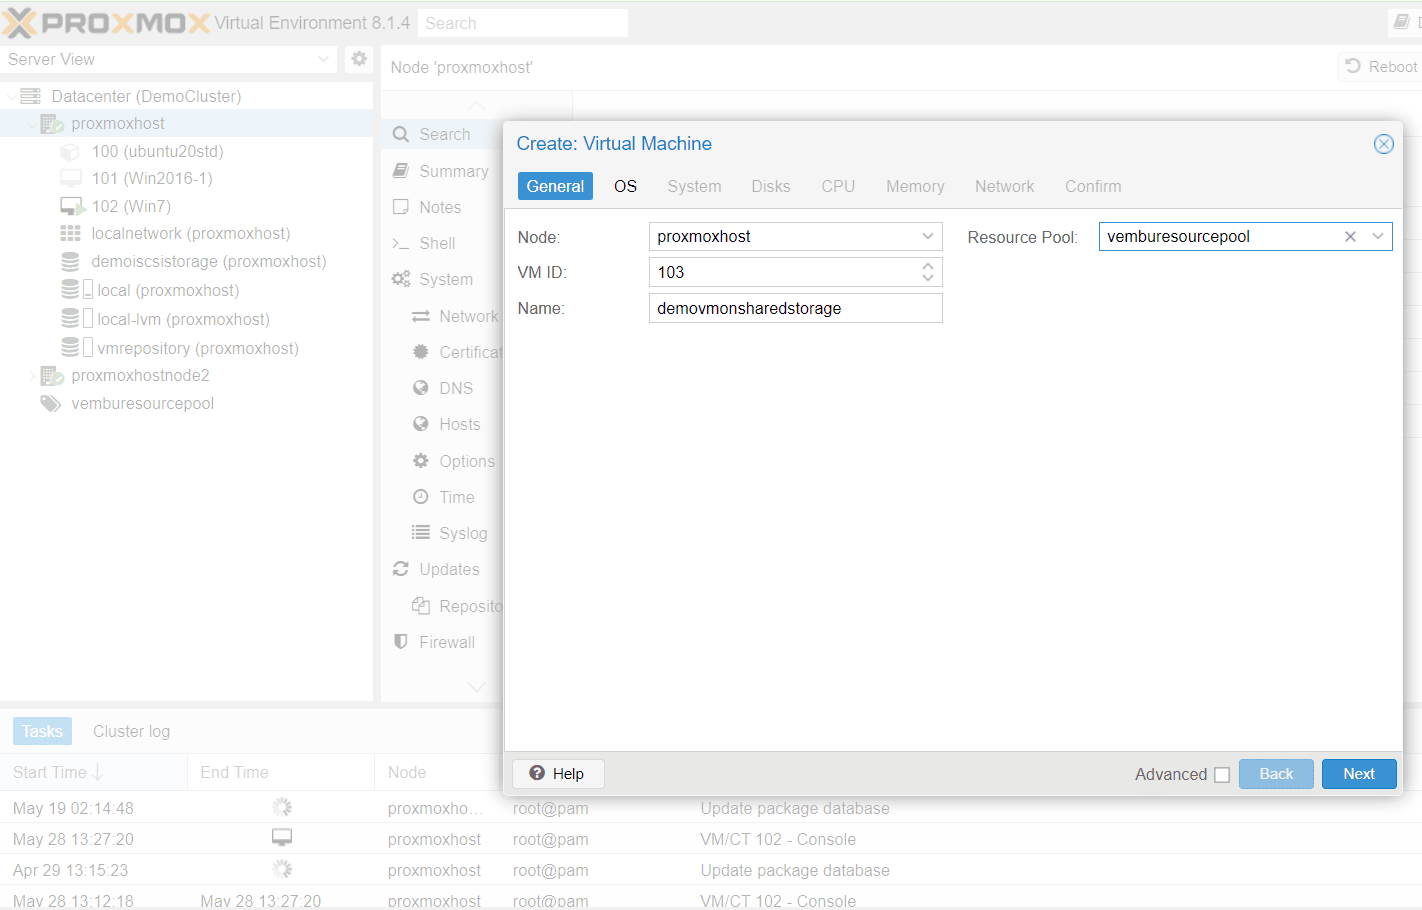
Task: Select the General tab
Action: point(555,186)
